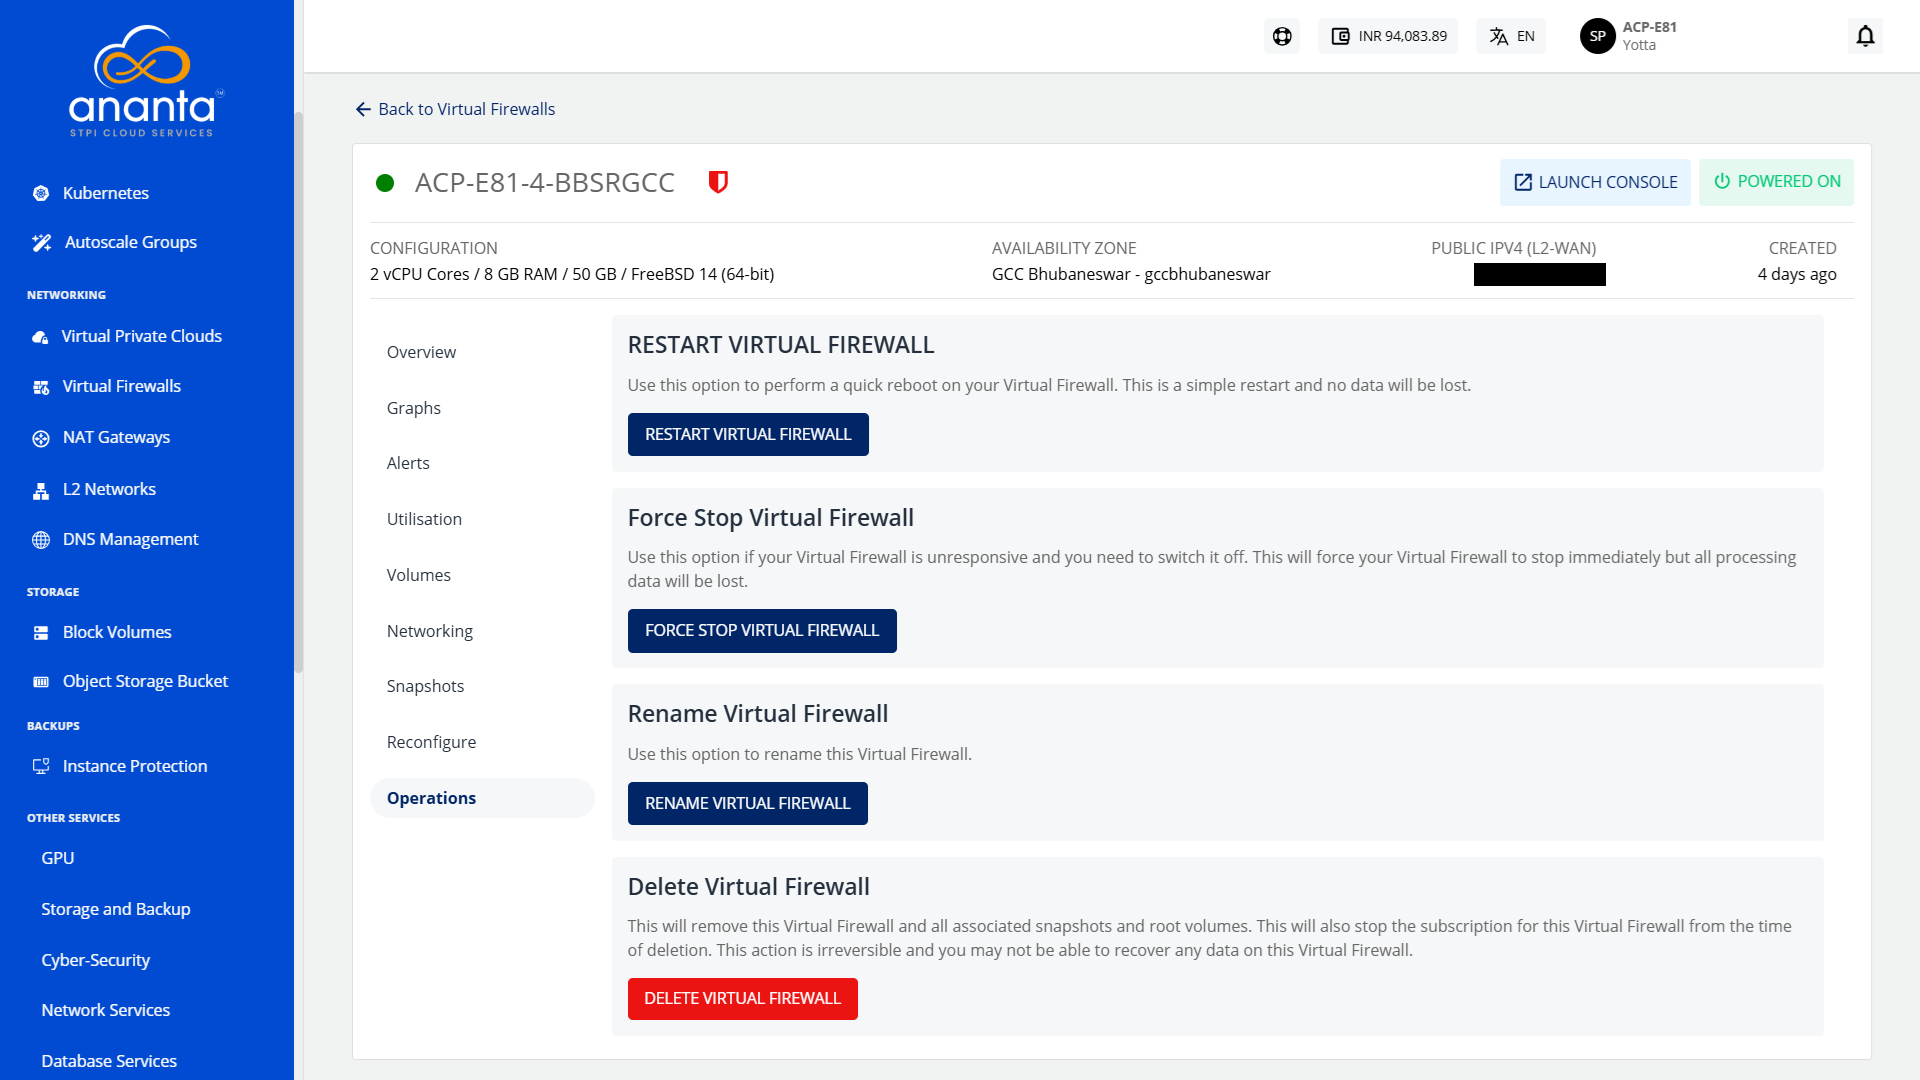Image resolution: width=1920 pixels, height=1080 pixels.
Task: Click the green status dot
Action: pyautogui.click(x=385, y=183)
